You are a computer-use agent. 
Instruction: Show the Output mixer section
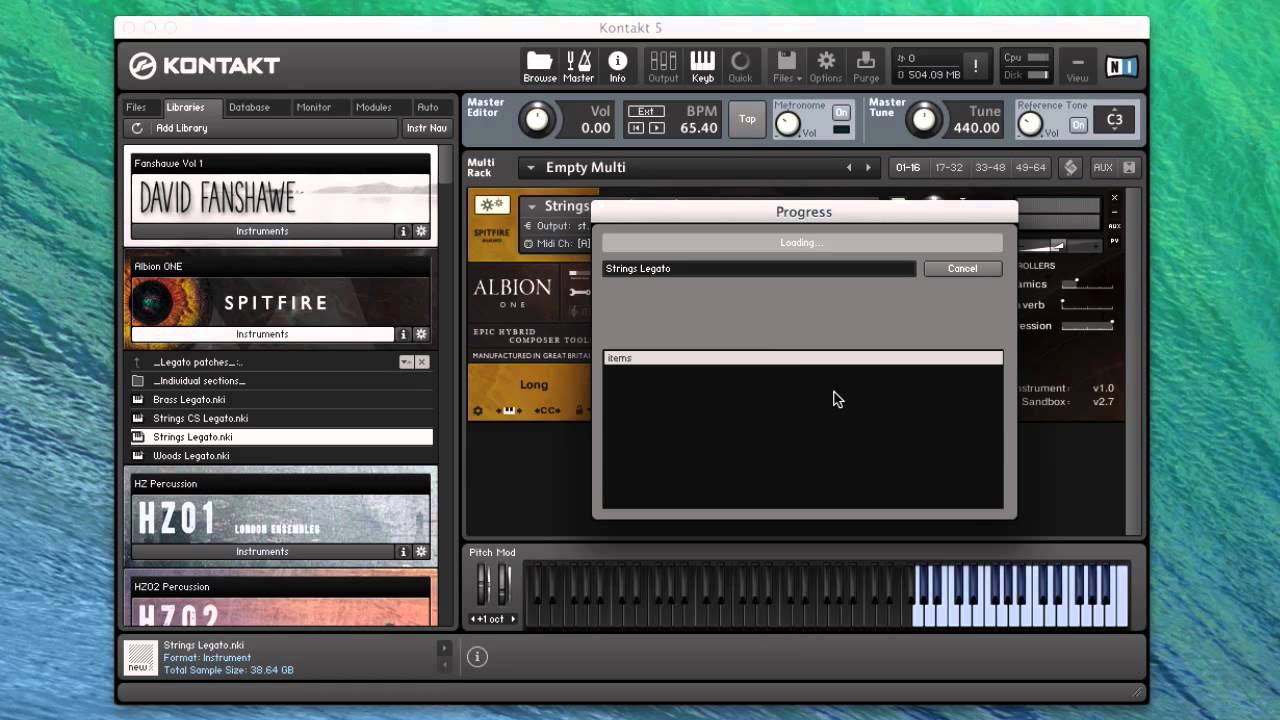pyautogui.click(x=663, y=67)
